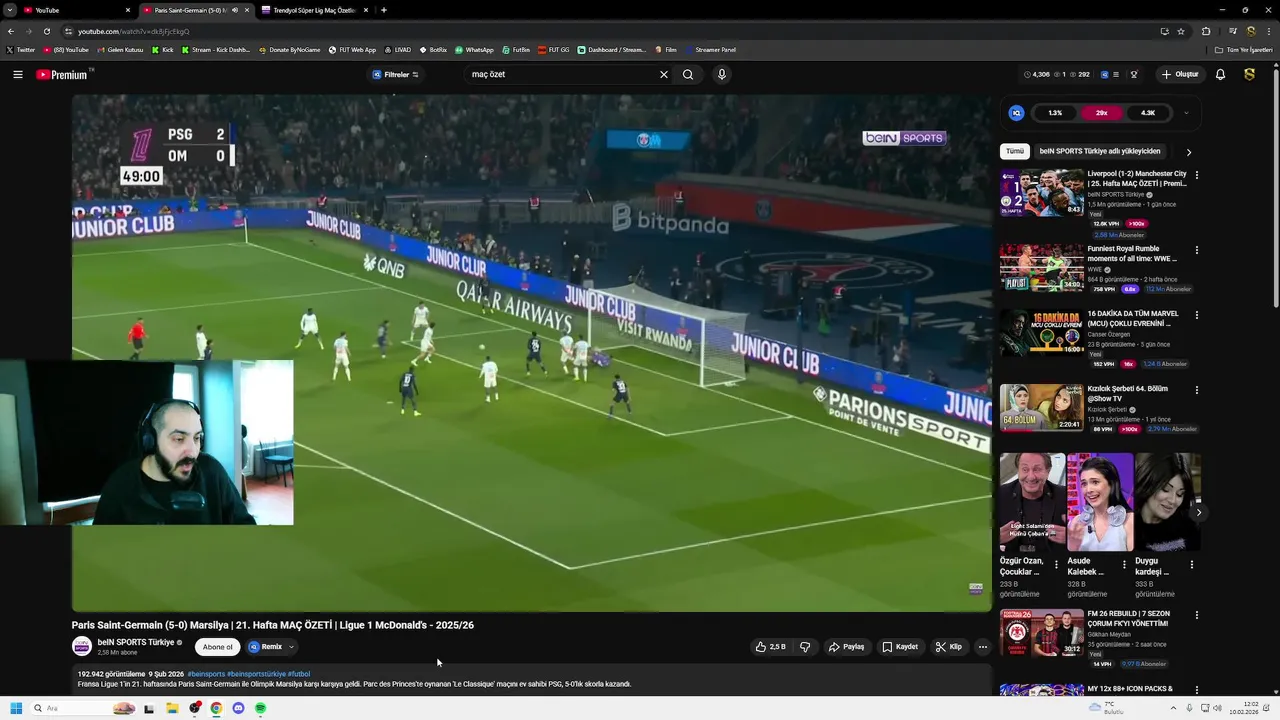Click the beIN SPORTS Türkiye channel avatar
The width and height of the screenshot is (1280, 720).
pos(82,647)
